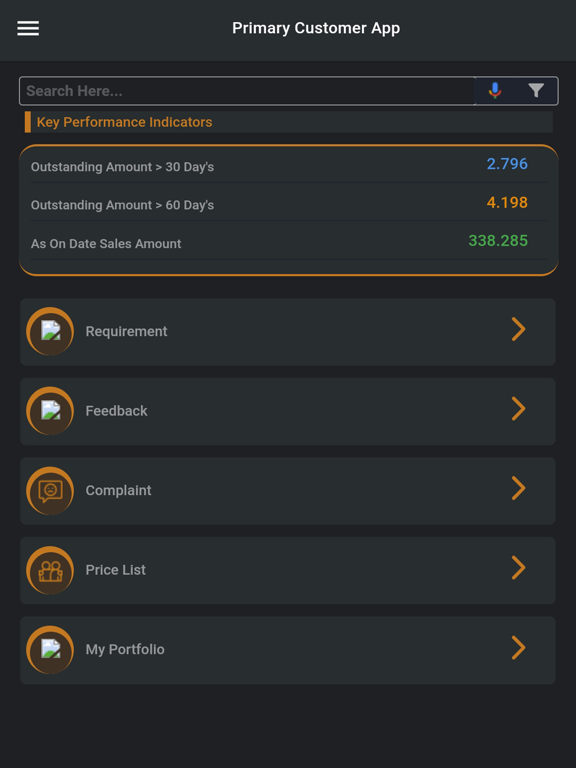Click the My Portfolio text label

click(x=125, y=649)
